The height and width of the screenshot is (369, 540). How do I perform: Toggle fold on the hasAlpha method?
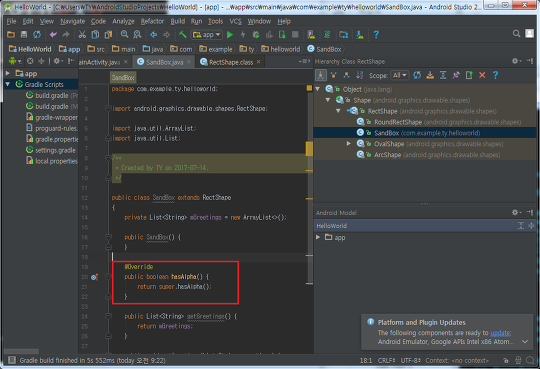pos(108,277)
